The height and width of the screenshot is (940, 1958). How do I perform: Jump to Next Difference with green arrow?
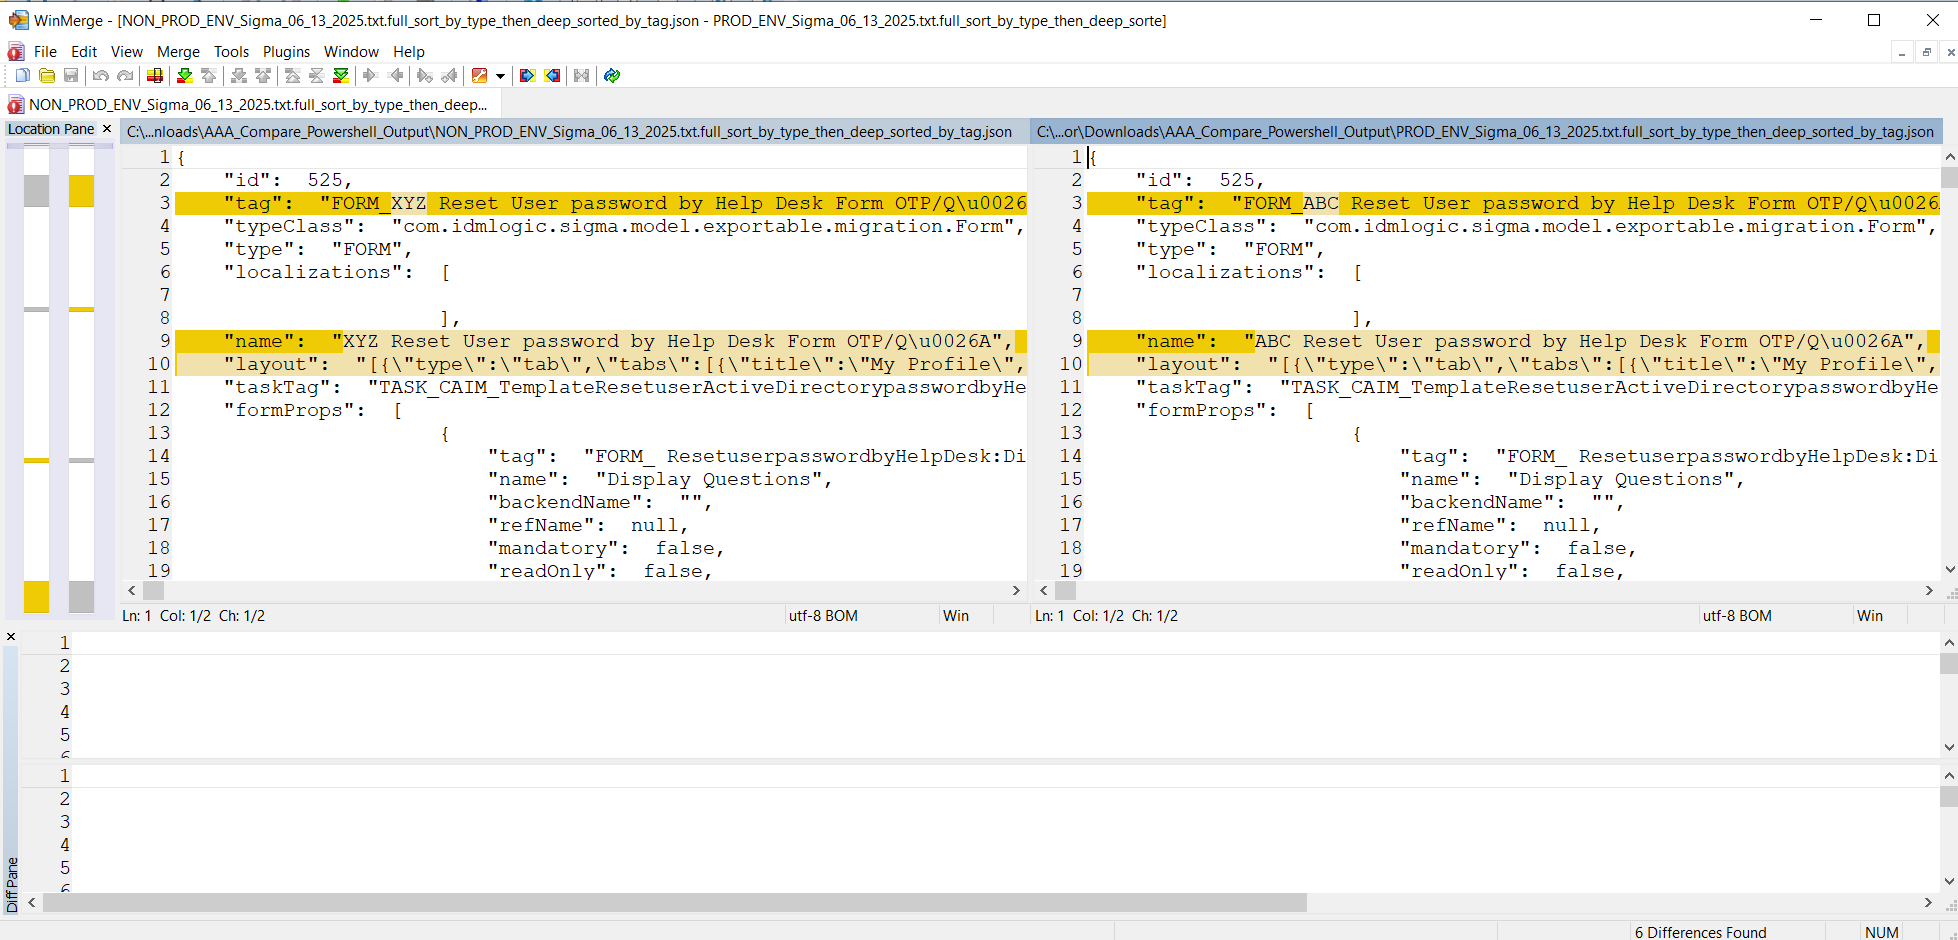click(x=184, y=76)
